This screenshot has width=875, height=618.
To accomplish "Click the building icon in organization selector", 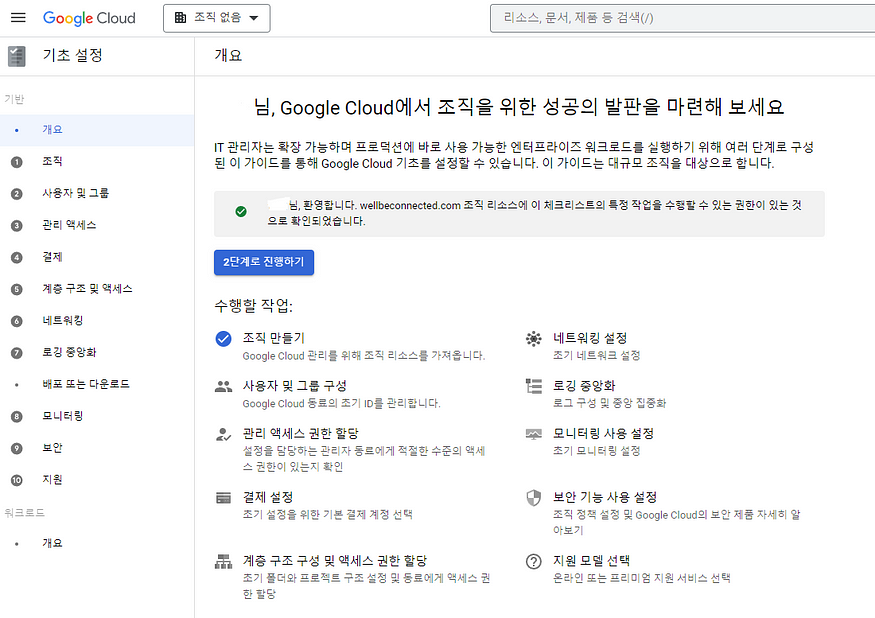I will 180,18.
